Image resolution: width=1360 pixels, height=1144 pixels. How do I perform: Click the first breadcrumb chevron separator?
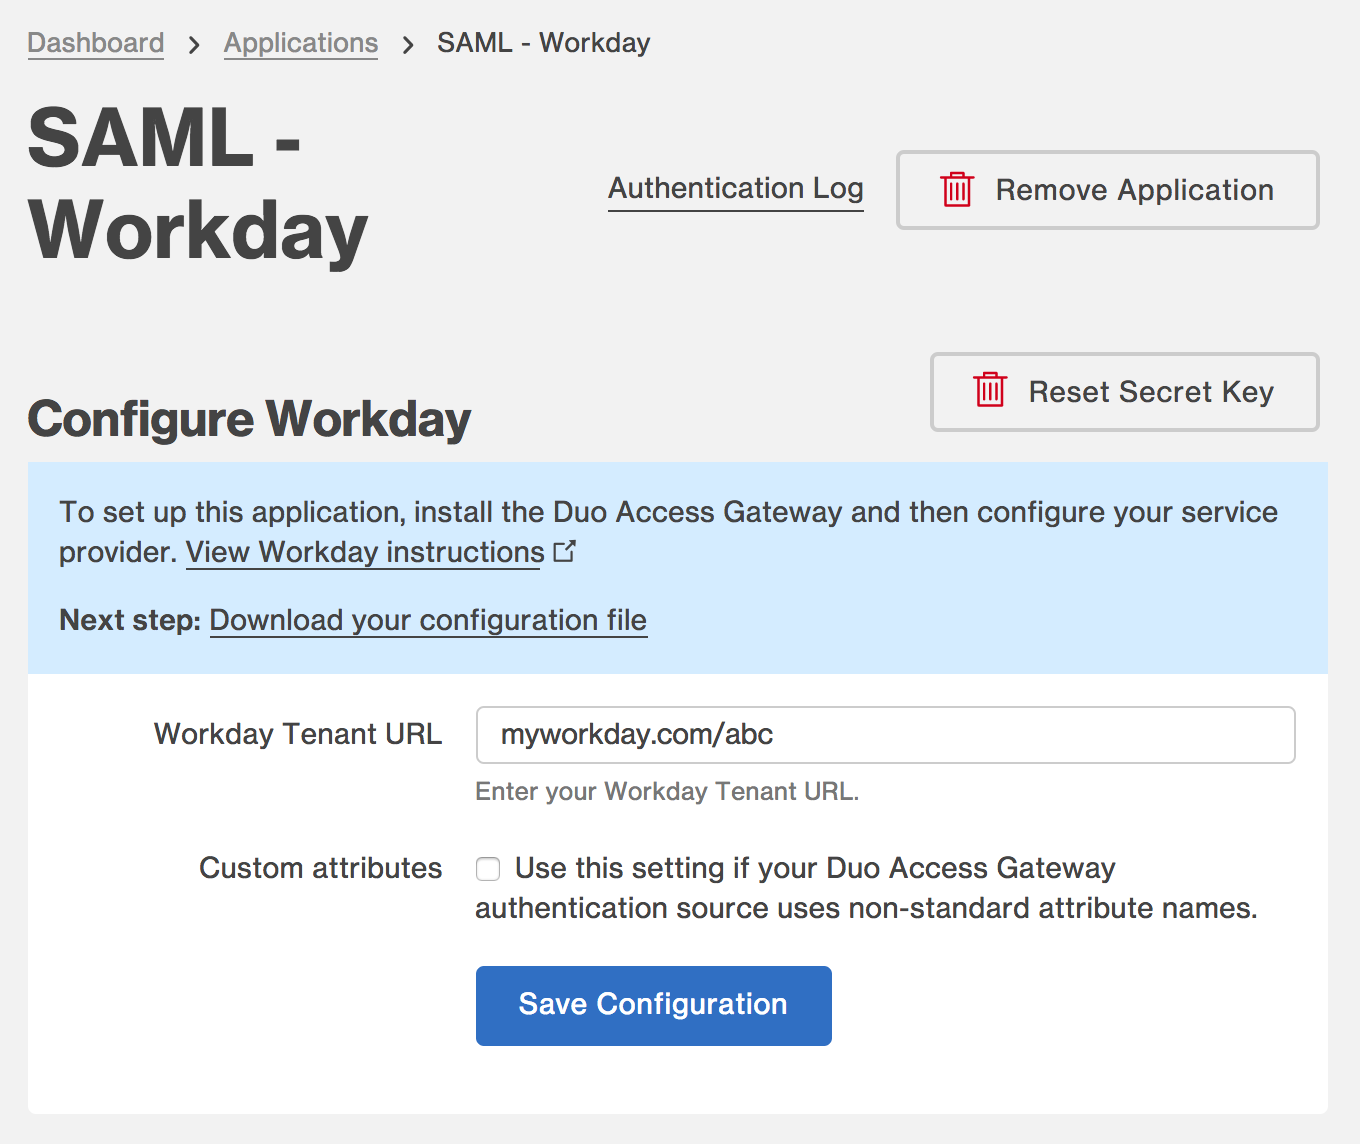194,42
